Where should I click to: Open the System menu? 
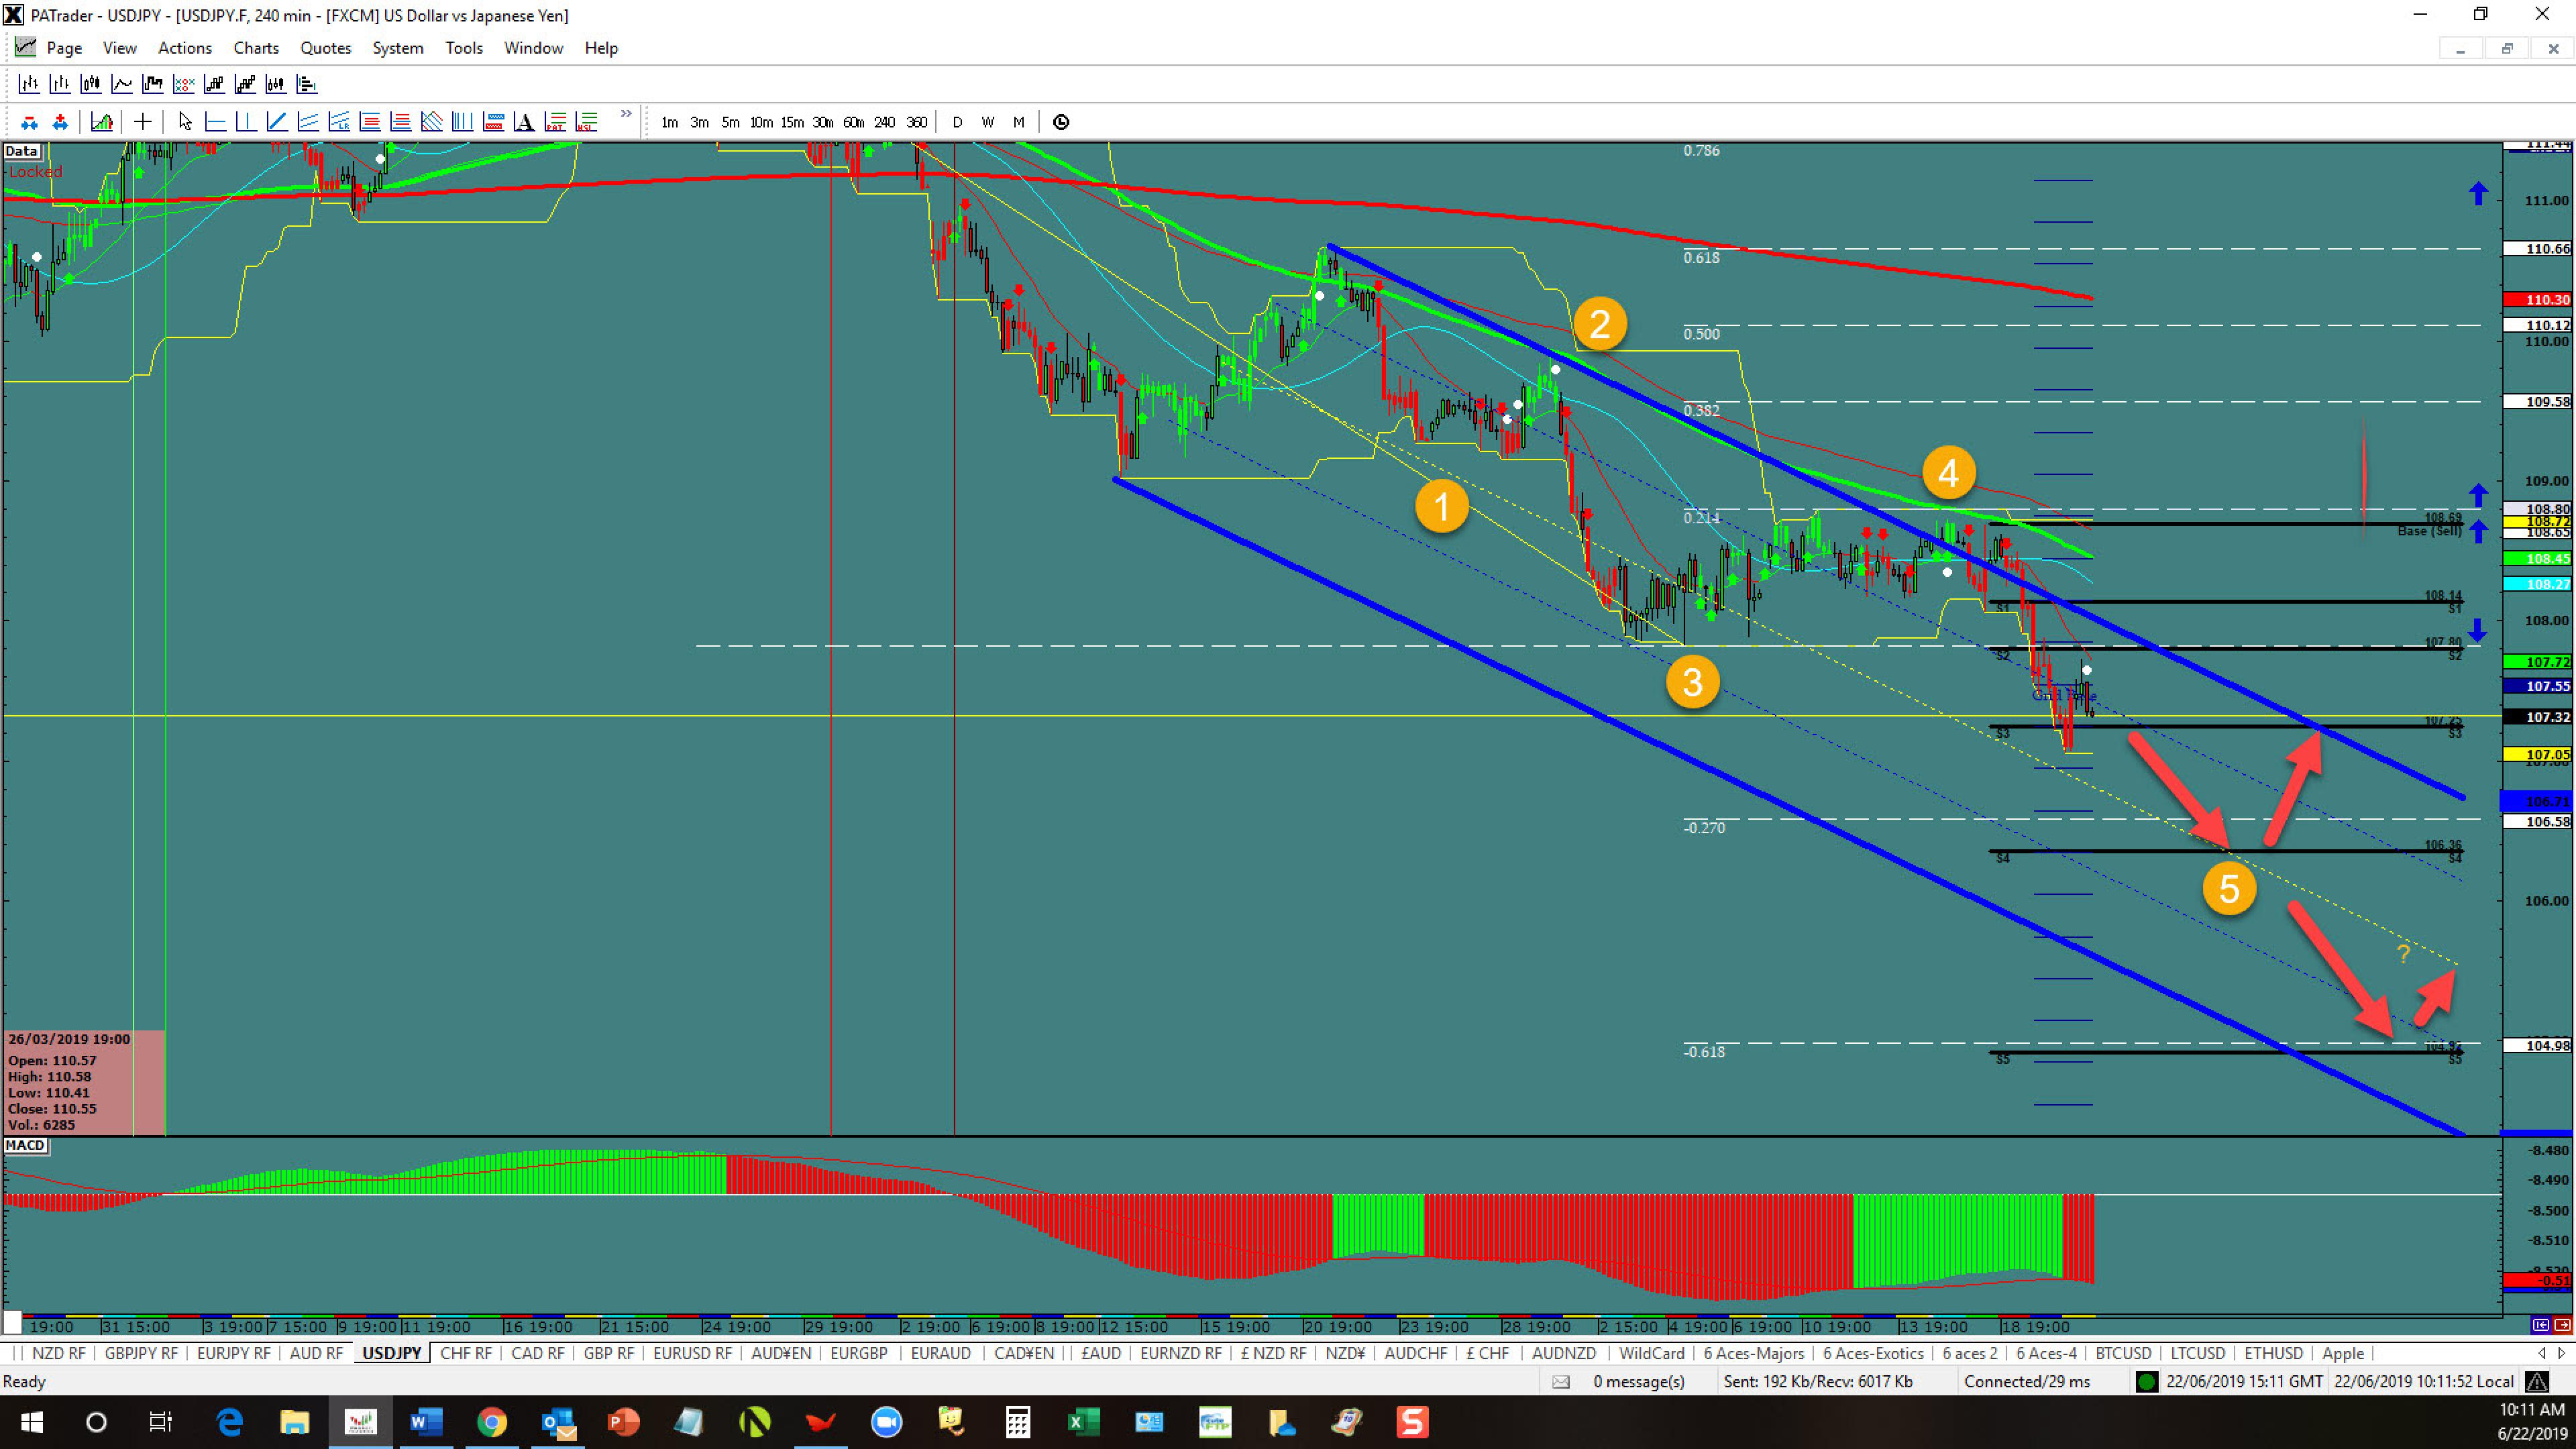(x=398, y=48)
